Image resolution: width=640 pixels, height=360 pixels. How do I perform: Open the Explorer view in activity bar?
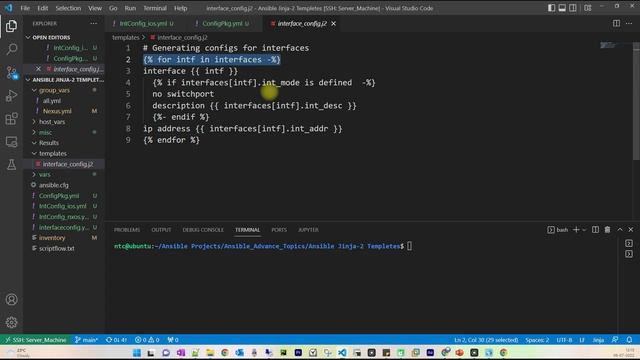pyautogui.click(x=11, y=26)
